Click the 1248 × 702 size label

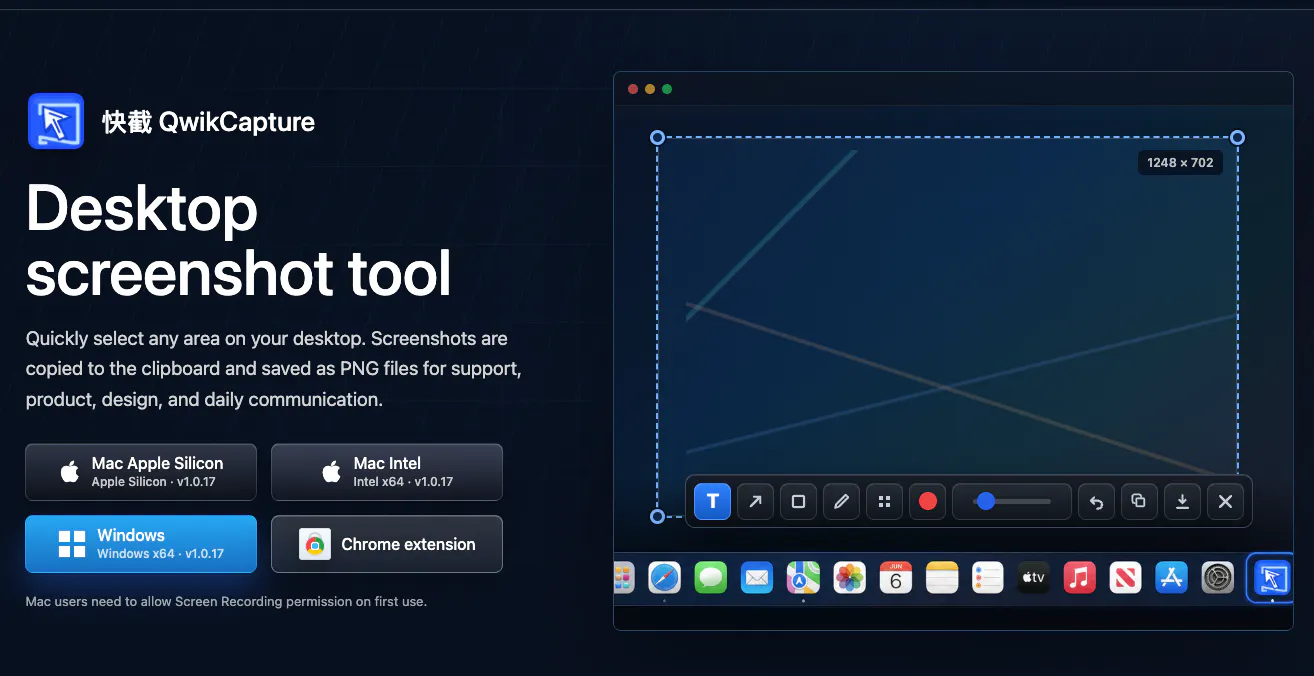[x=1180, y=162]
